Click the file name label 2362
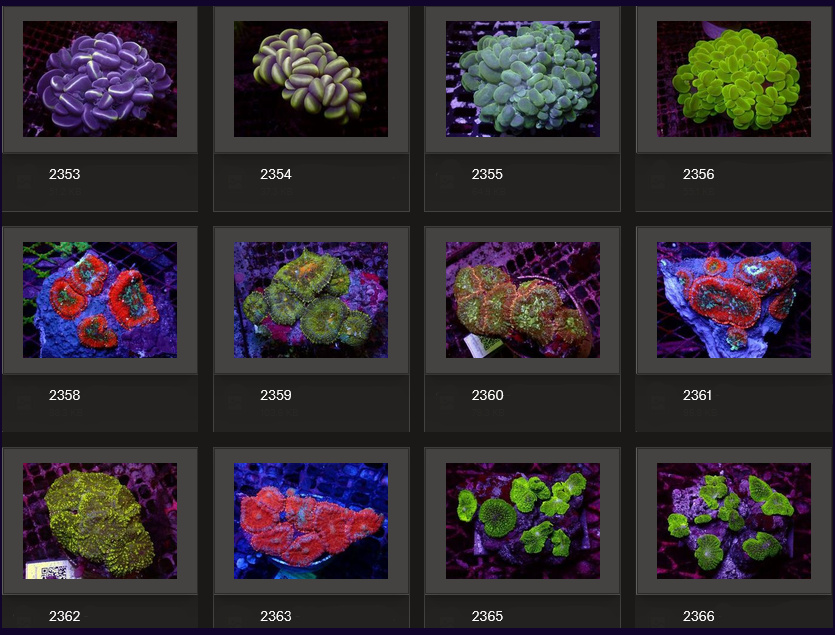 [64, 616]
